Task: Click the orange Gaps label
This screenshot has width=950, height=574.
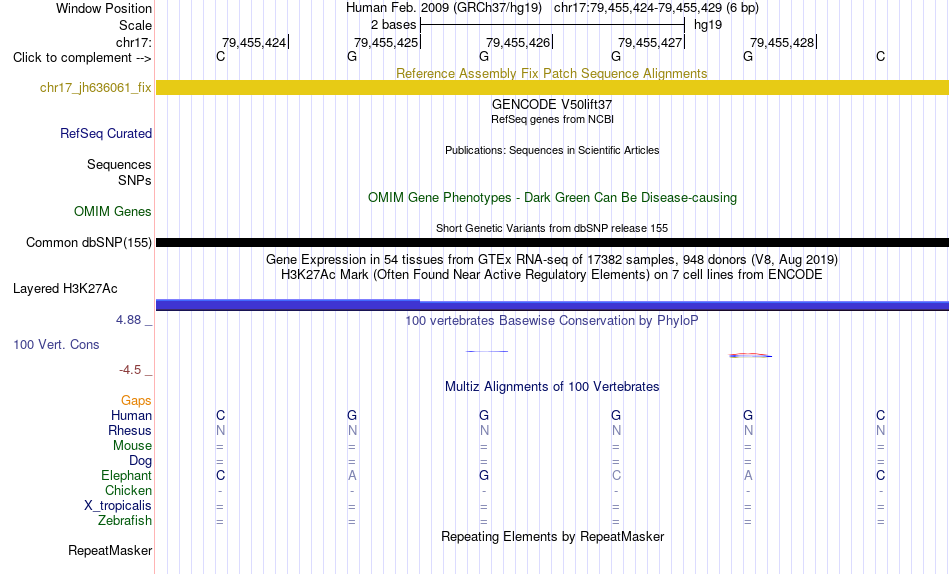Action: (x=136, y=400)
